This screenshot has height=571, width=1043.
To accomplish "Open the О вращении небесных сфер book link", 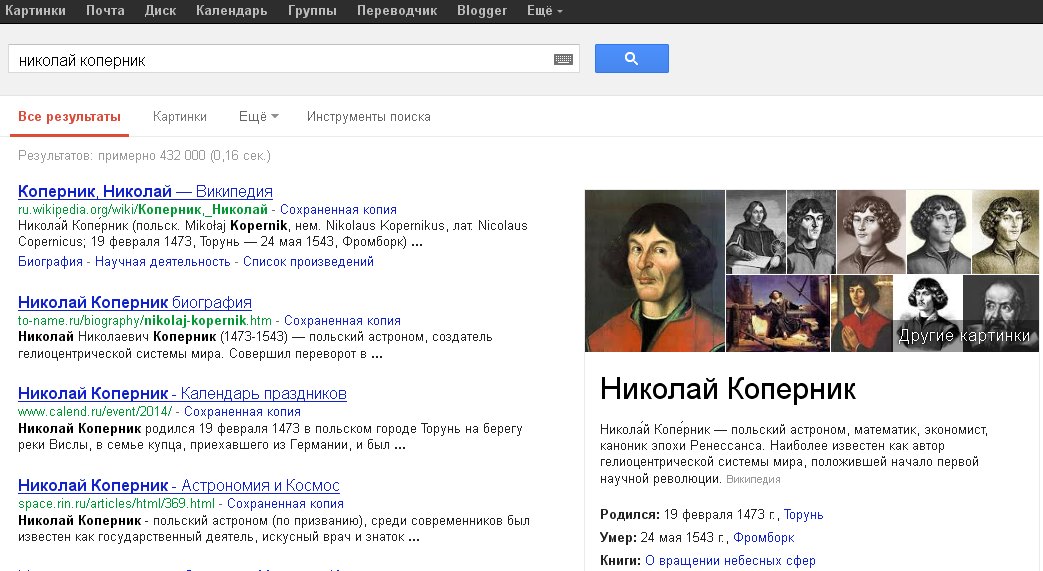I will [730, 561].
